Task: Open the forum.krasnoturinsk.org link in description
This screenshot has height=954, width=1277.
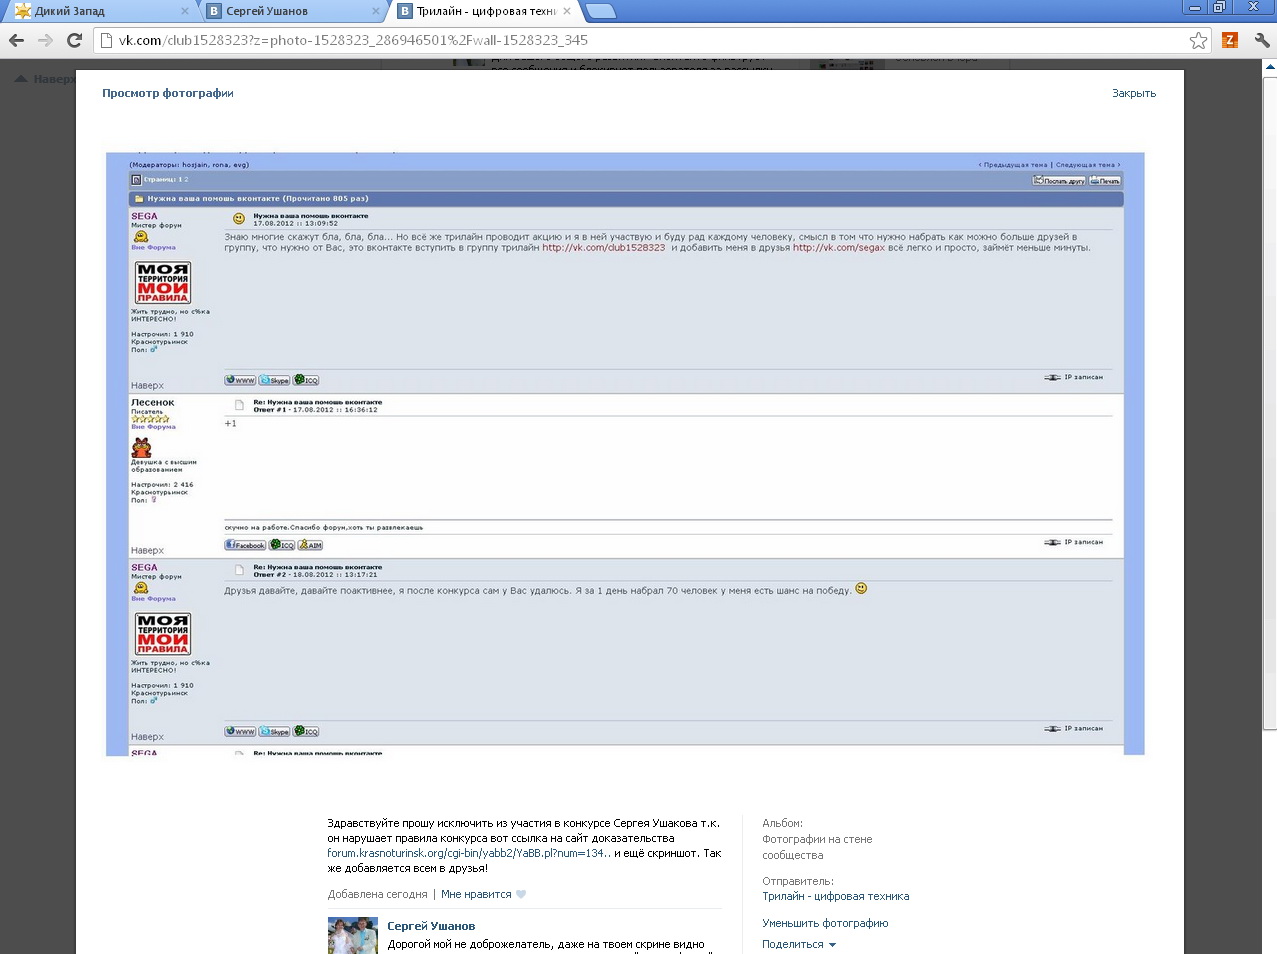Action: pos(468,853)
